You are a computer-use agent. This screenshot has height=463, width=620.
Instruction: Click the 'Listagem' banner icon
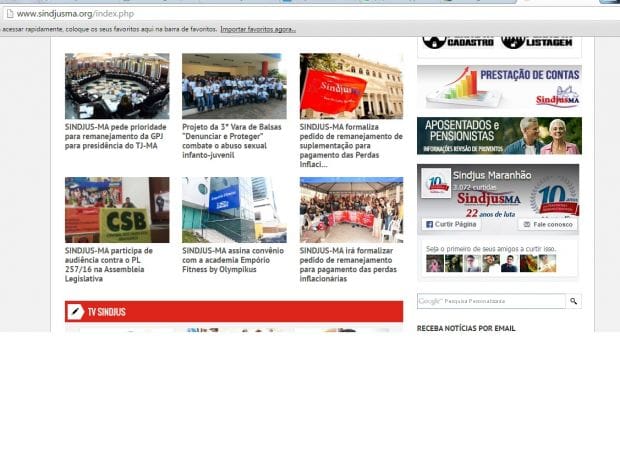click(537, 42)
